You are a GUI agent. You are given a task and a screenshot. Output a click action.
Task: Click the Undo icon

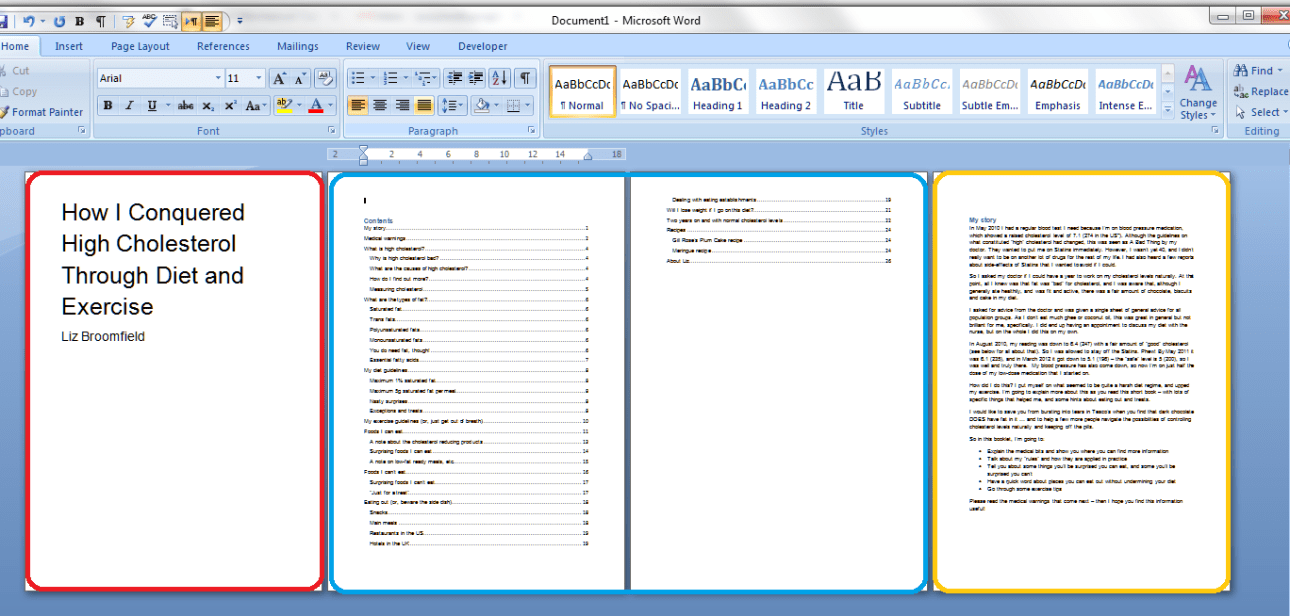pos(29,20)
